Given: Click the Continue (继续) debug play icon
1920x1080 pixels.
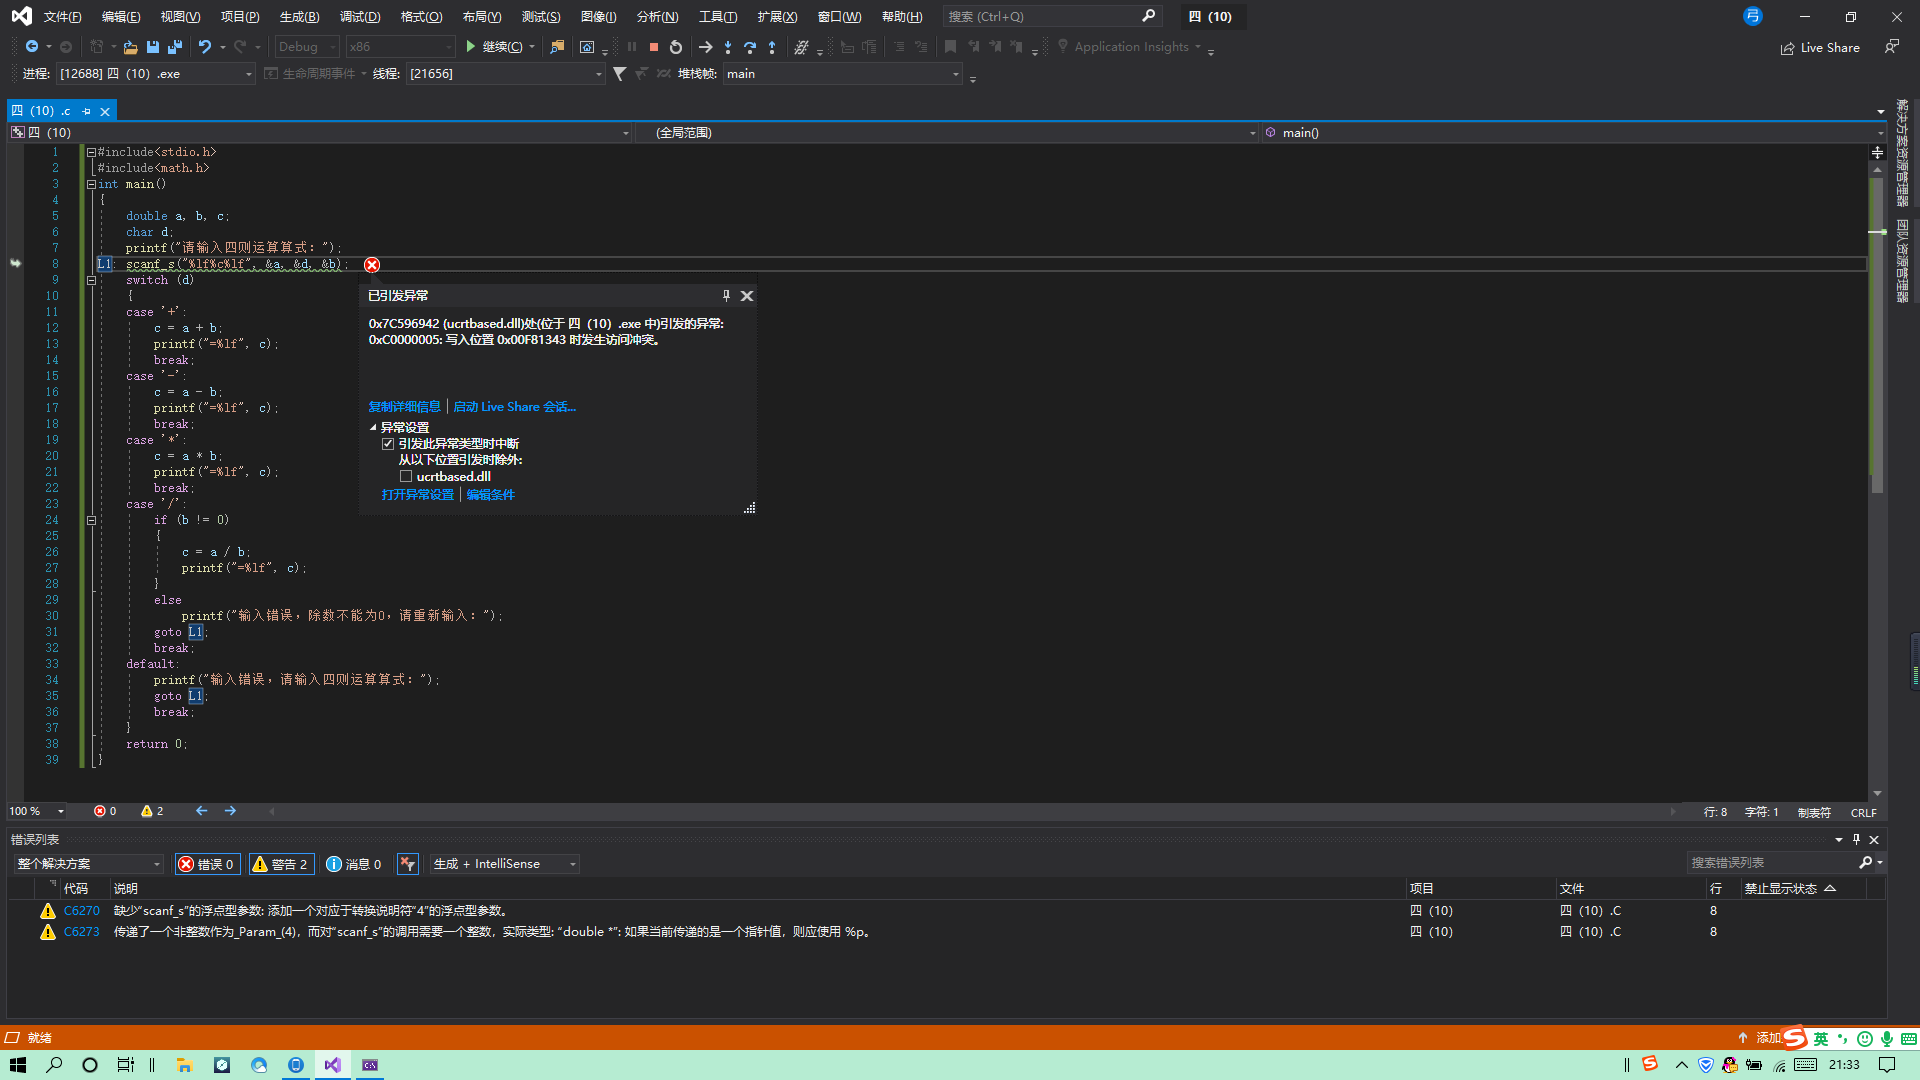Looking at the screenshot, I should coord(471,47).
